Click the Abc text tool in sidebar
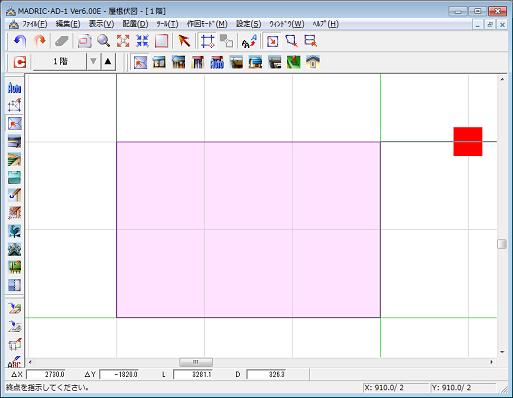513x398 pixels. pos(14,362)
